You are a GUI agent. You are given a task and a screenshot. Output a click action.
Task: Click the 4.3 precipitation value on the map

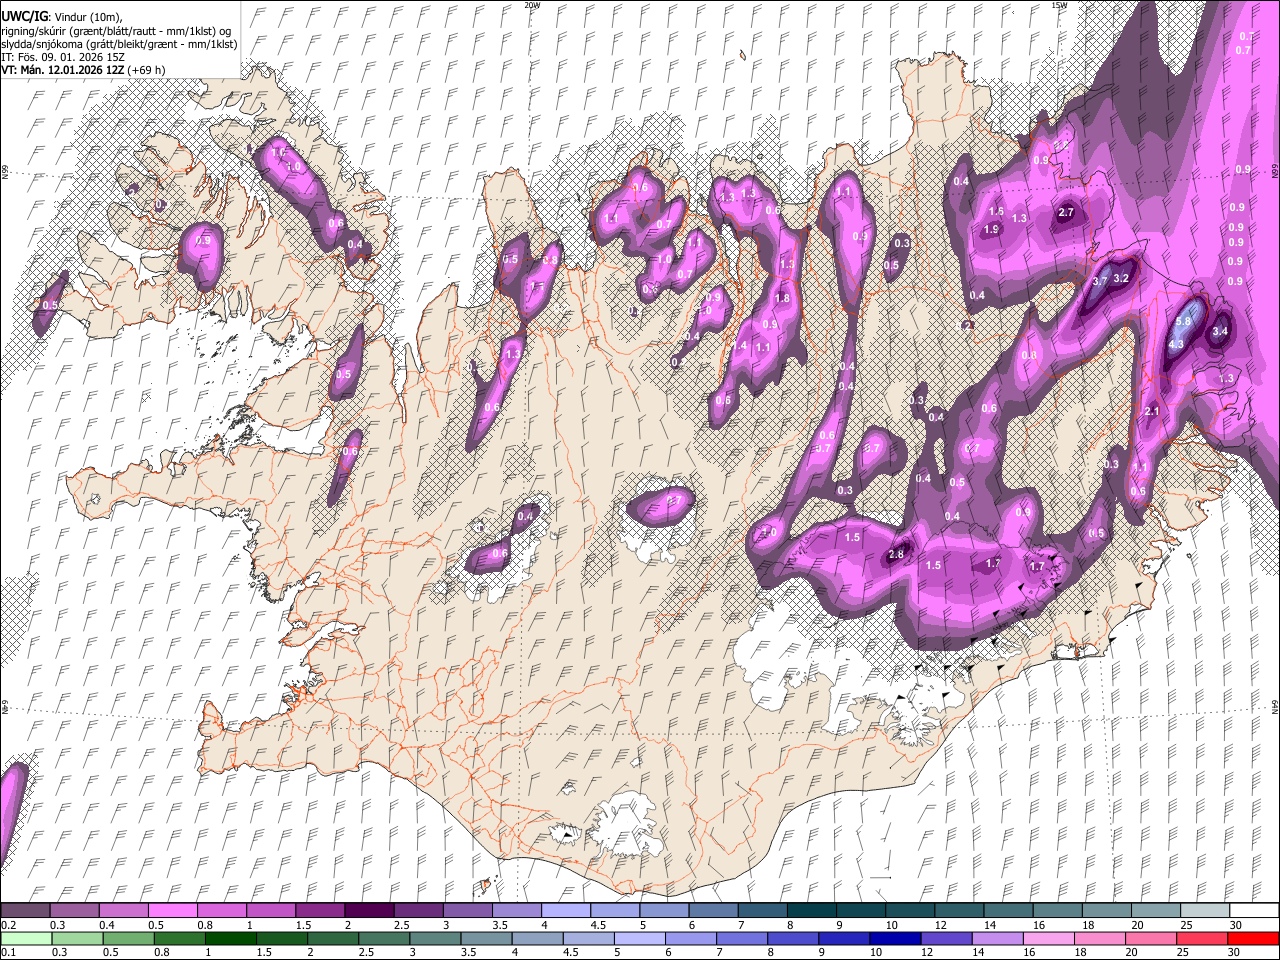point(1176,344)
